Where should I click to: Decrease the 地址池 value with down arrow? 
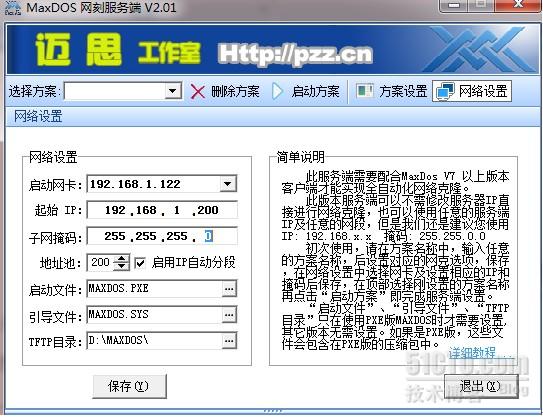(122, 266)
